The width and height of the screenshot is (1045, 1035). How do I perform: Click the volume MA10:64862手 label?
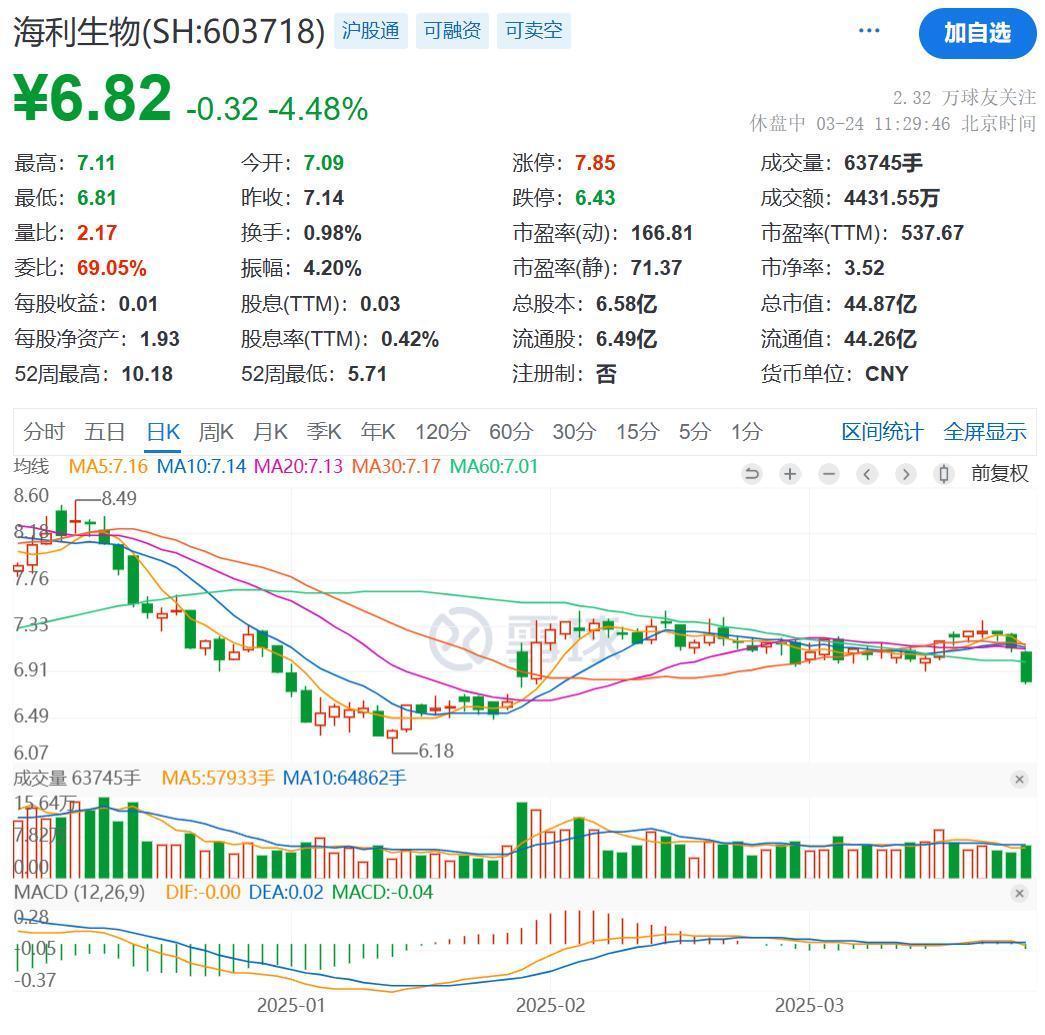345,778
